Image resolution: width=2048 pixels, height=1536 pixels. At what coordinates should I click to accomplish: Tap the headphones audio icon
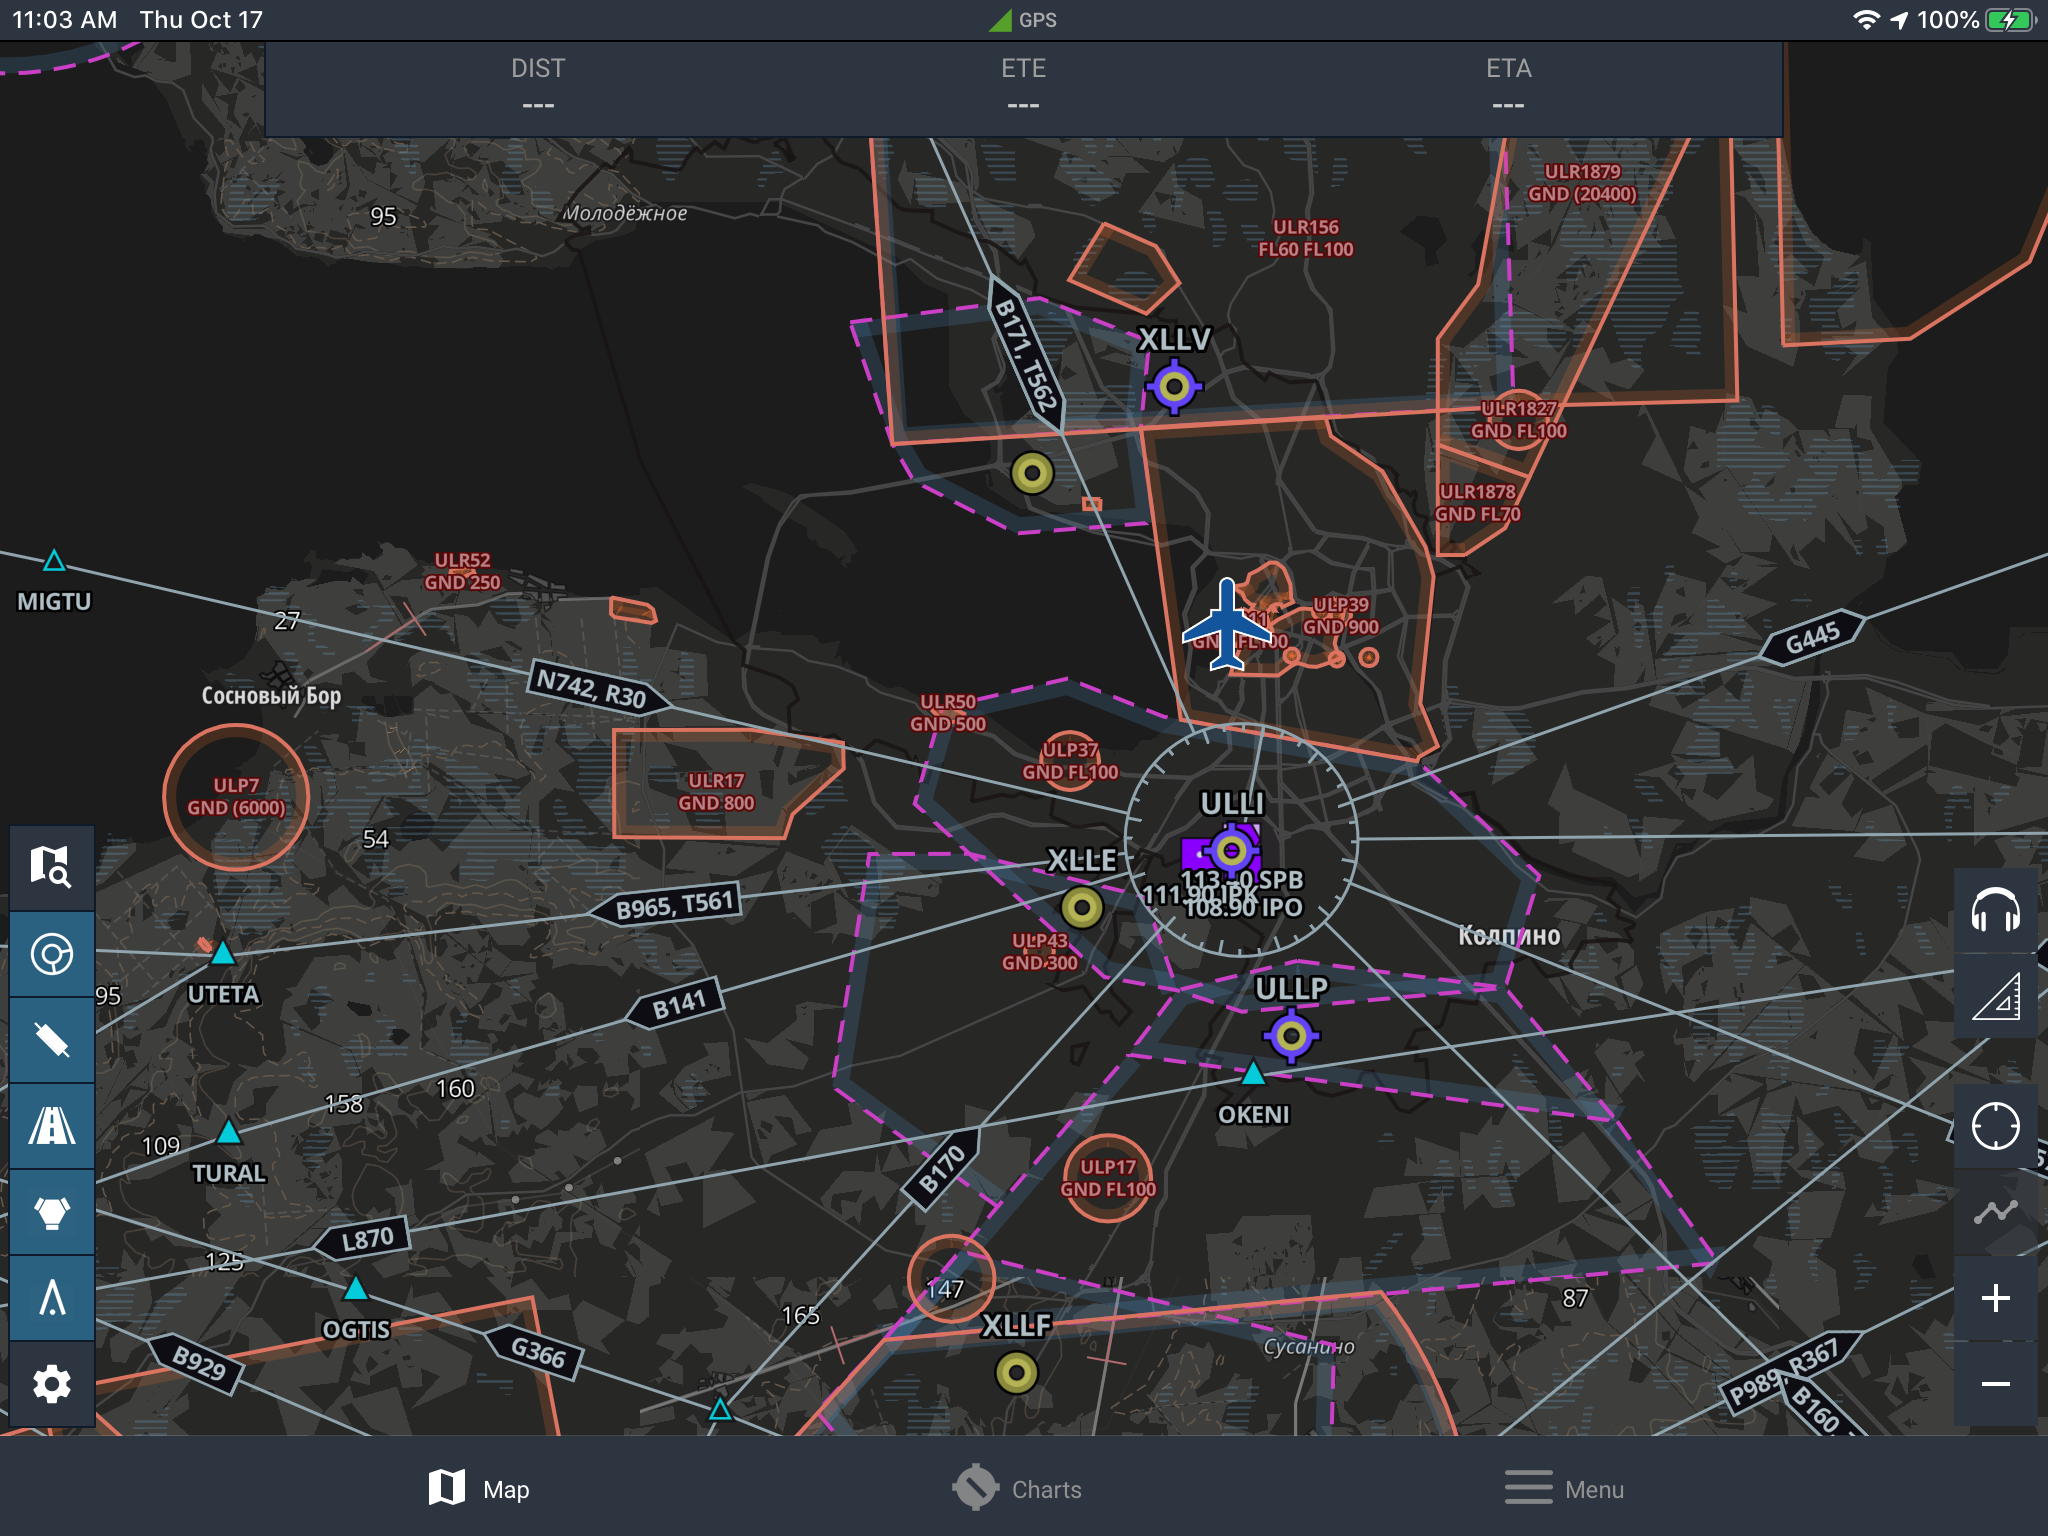point(1995,911)
